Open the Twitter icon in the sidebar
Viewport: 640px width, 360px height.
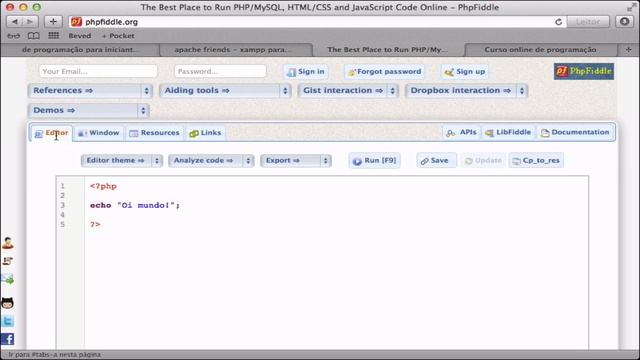click(x=8, y=321)
